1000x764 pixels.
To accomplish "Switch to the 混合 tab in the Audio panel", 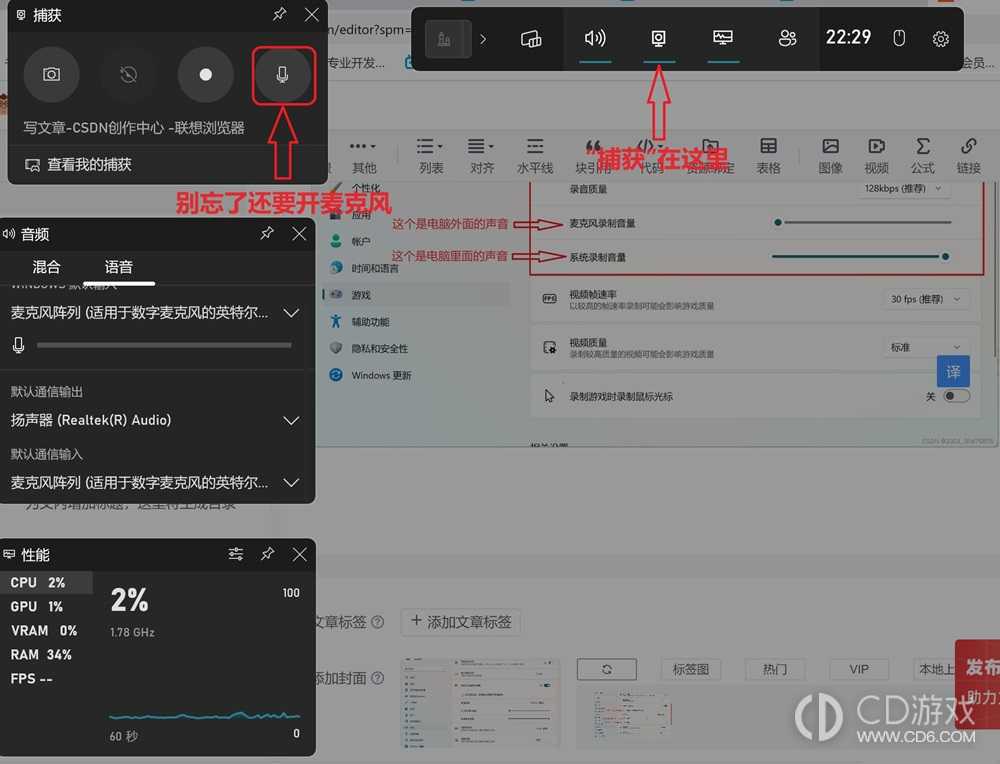I will pos(45,267).
